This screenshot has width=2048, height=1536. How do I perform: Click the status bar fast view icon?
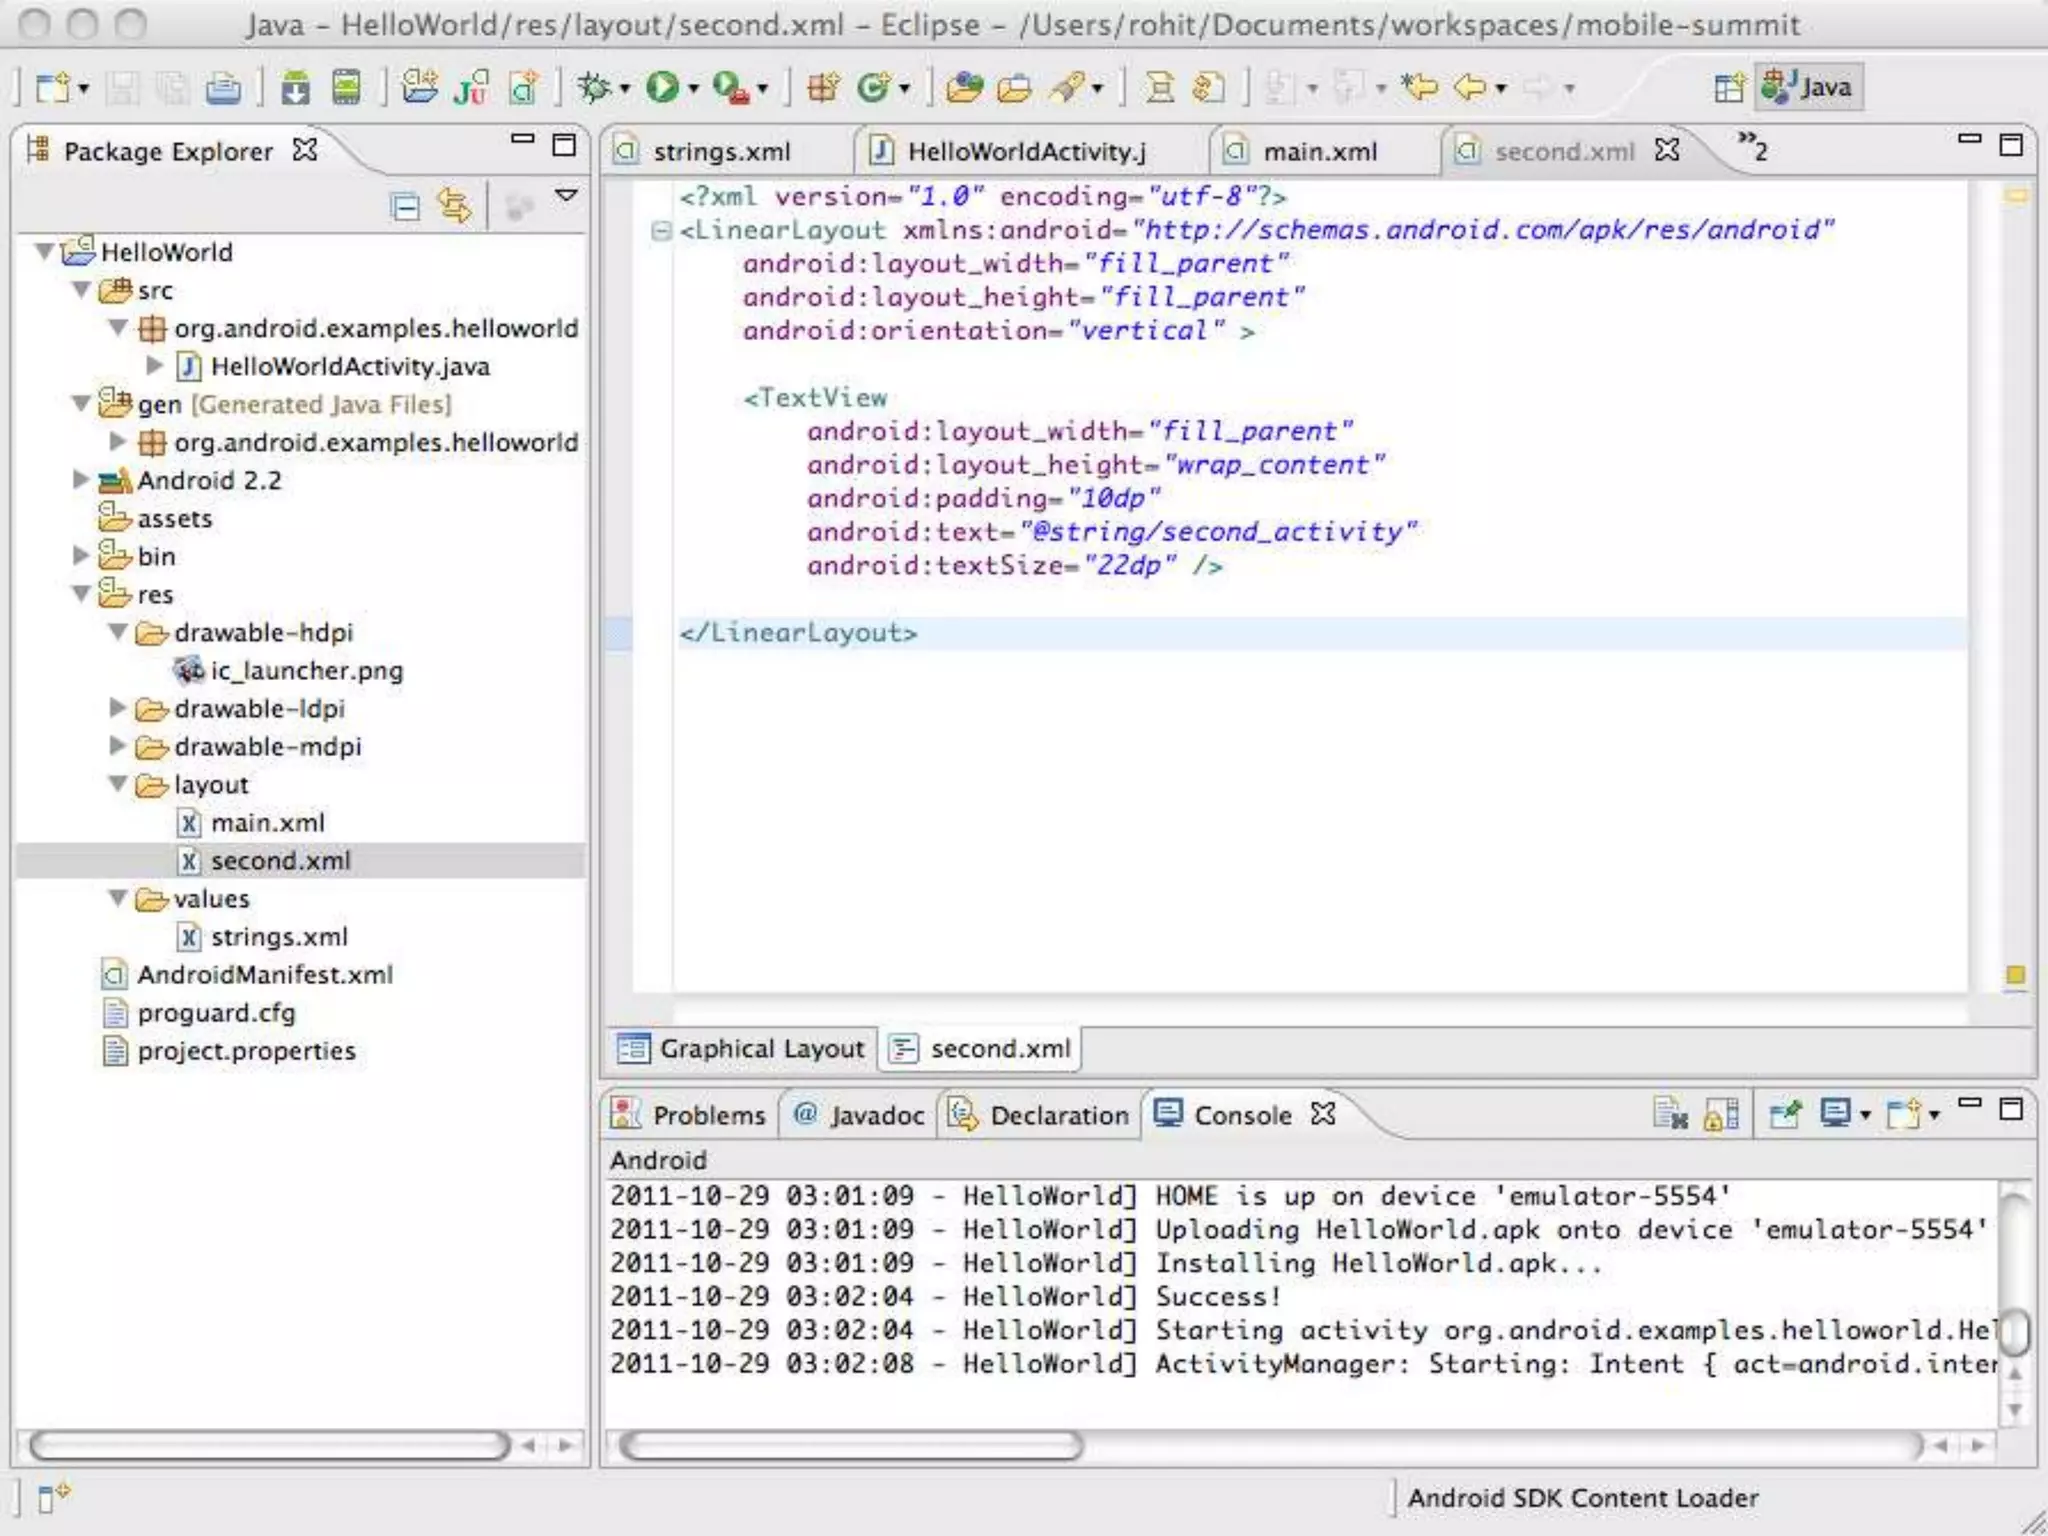(53, 1497)
